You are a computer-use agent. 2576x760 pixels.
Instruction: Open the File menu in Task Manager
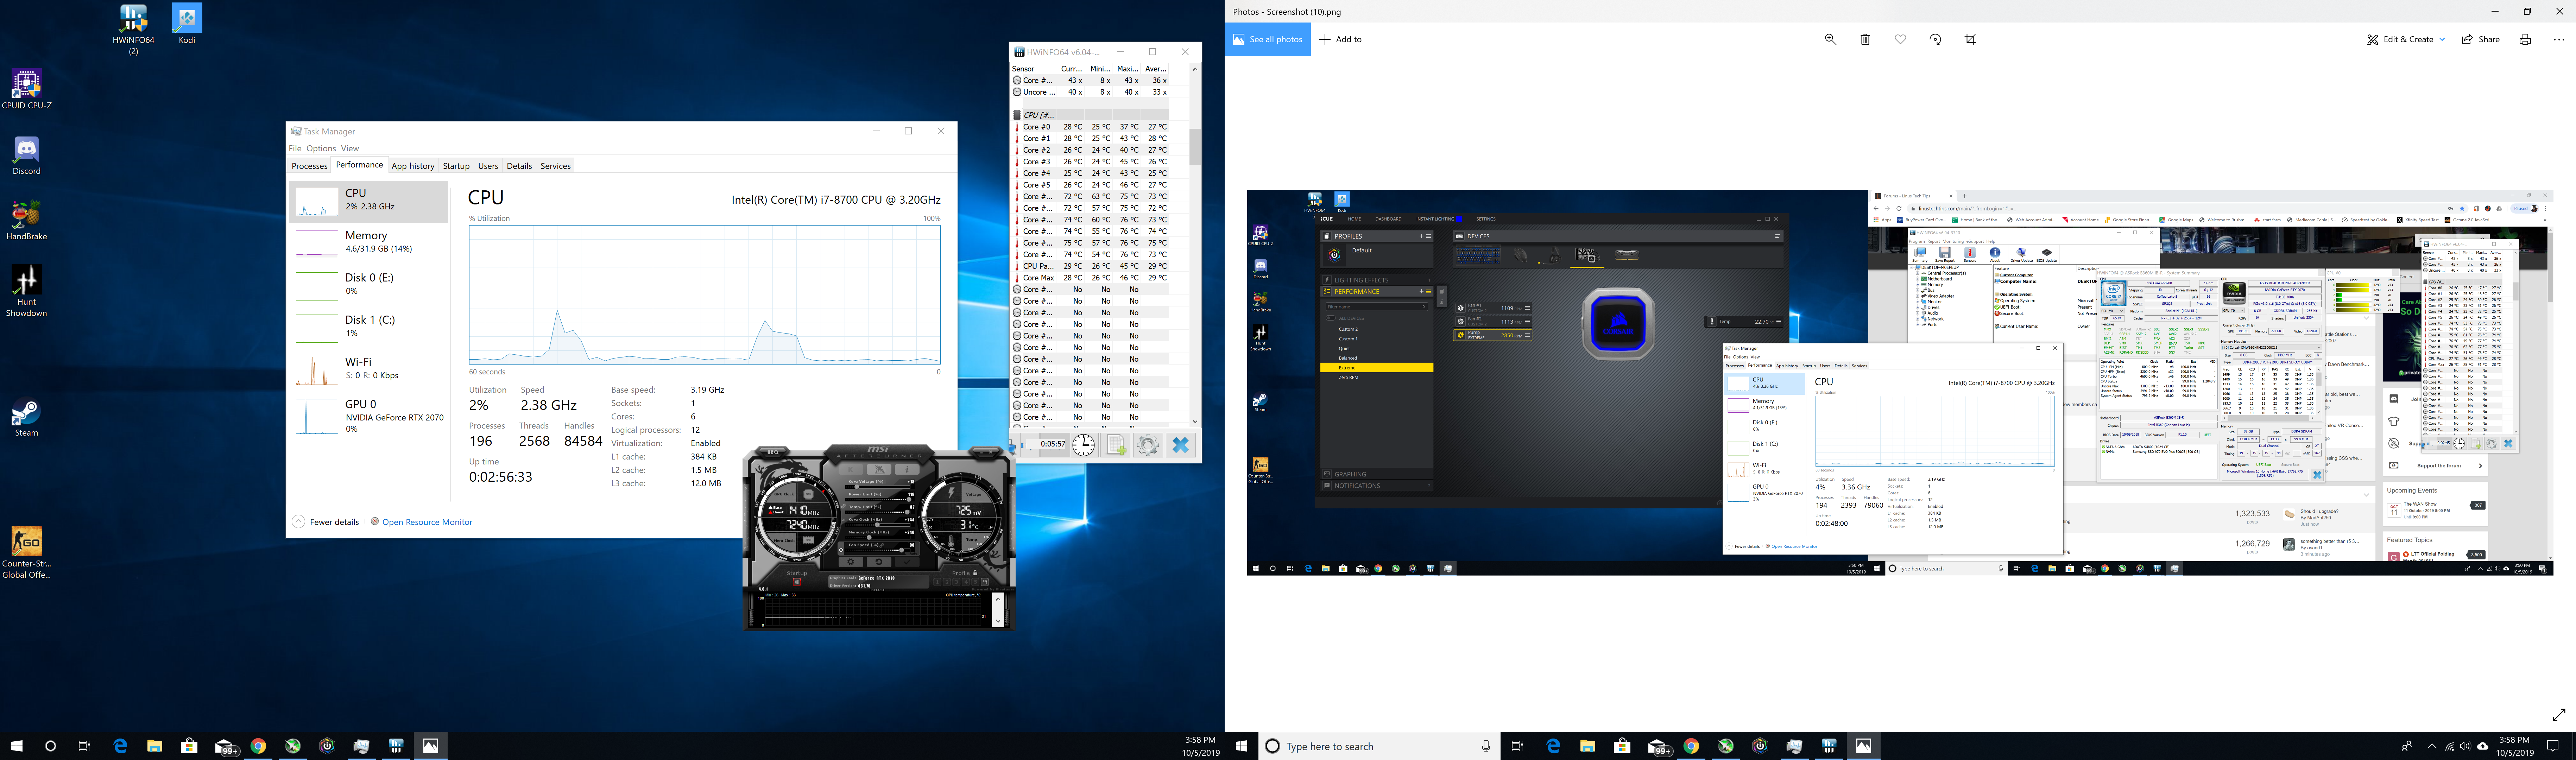[295, 148]
